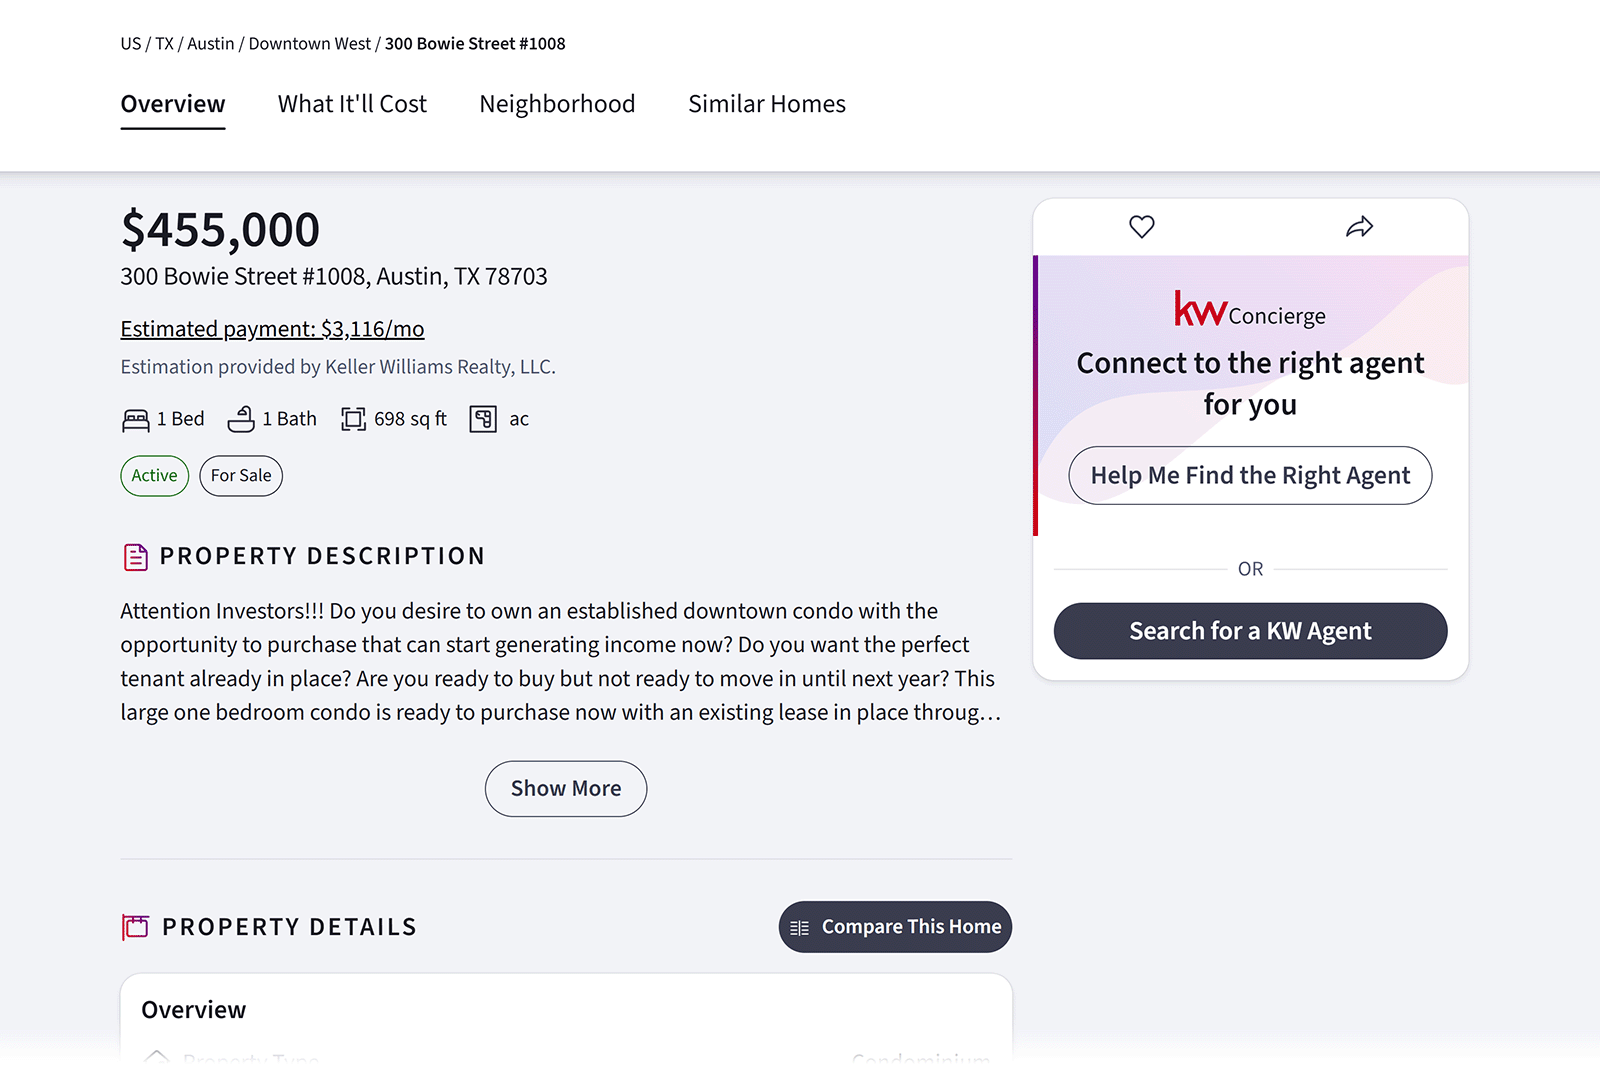
Task: Click the Property Details section icon
Action: coord(135,927)
